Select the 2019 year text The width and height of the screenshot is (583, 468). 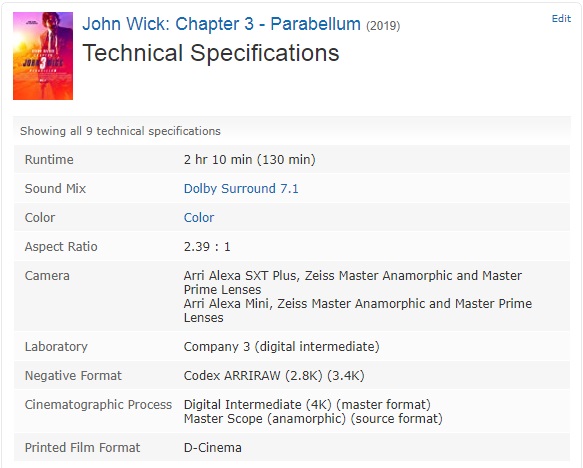pos(383,26)
